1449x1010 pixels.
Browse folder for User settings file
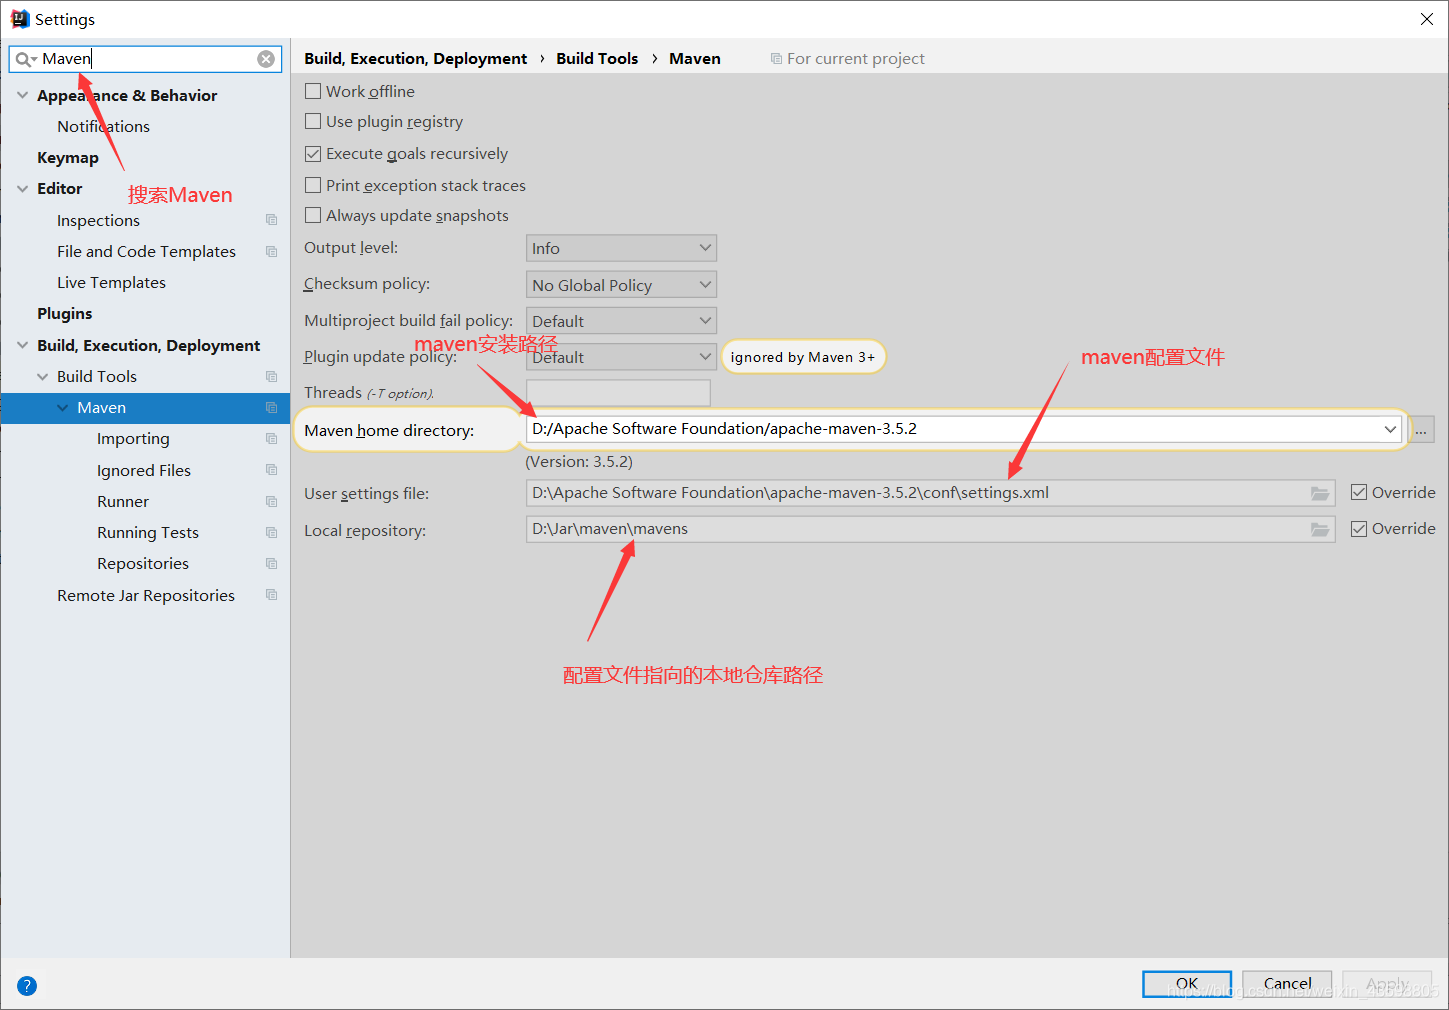(x=1320, y=493)
